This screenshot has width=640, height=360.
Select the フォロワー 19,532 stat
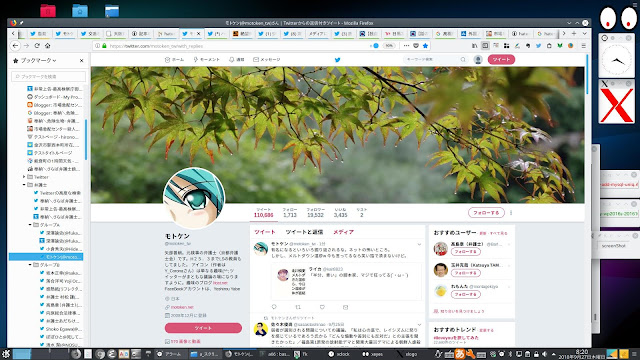pyautogui.click(x=315, y=212)
